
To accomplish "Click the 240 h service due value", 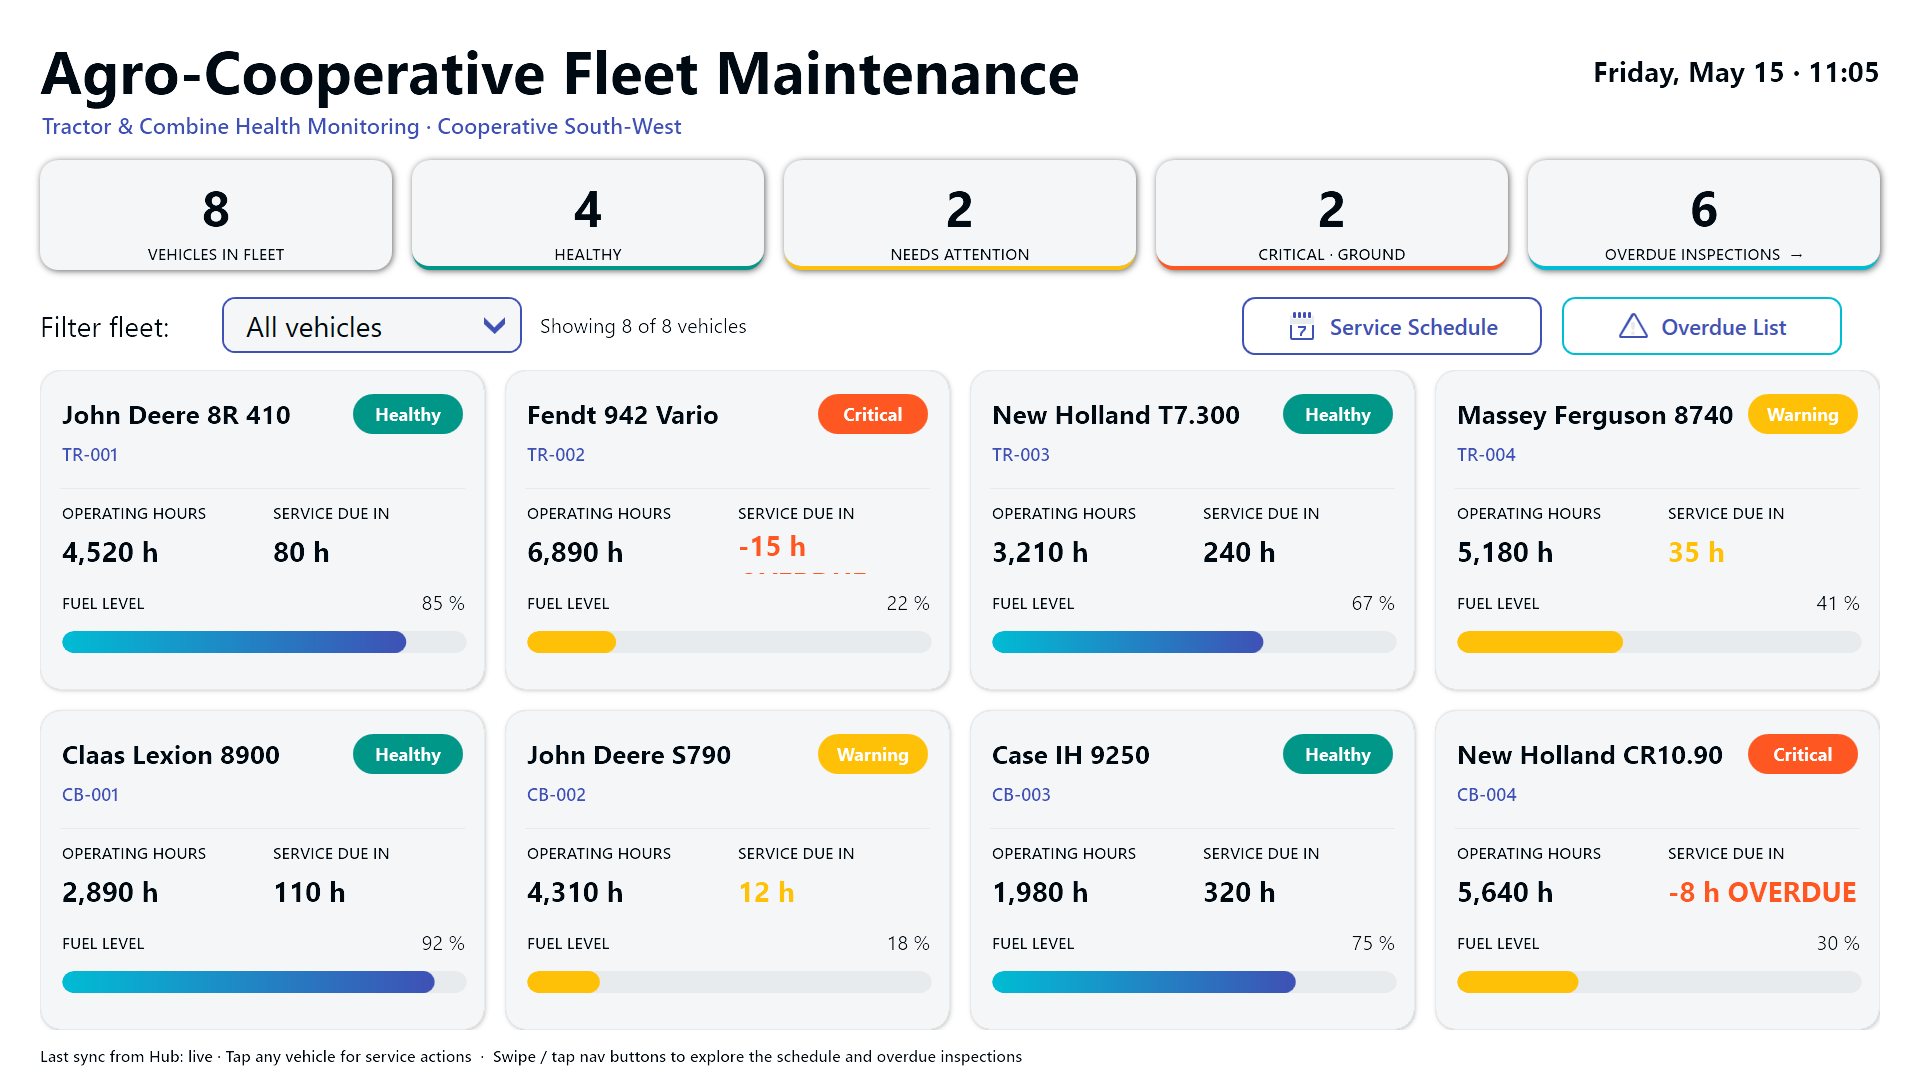I will point(1239,553).
